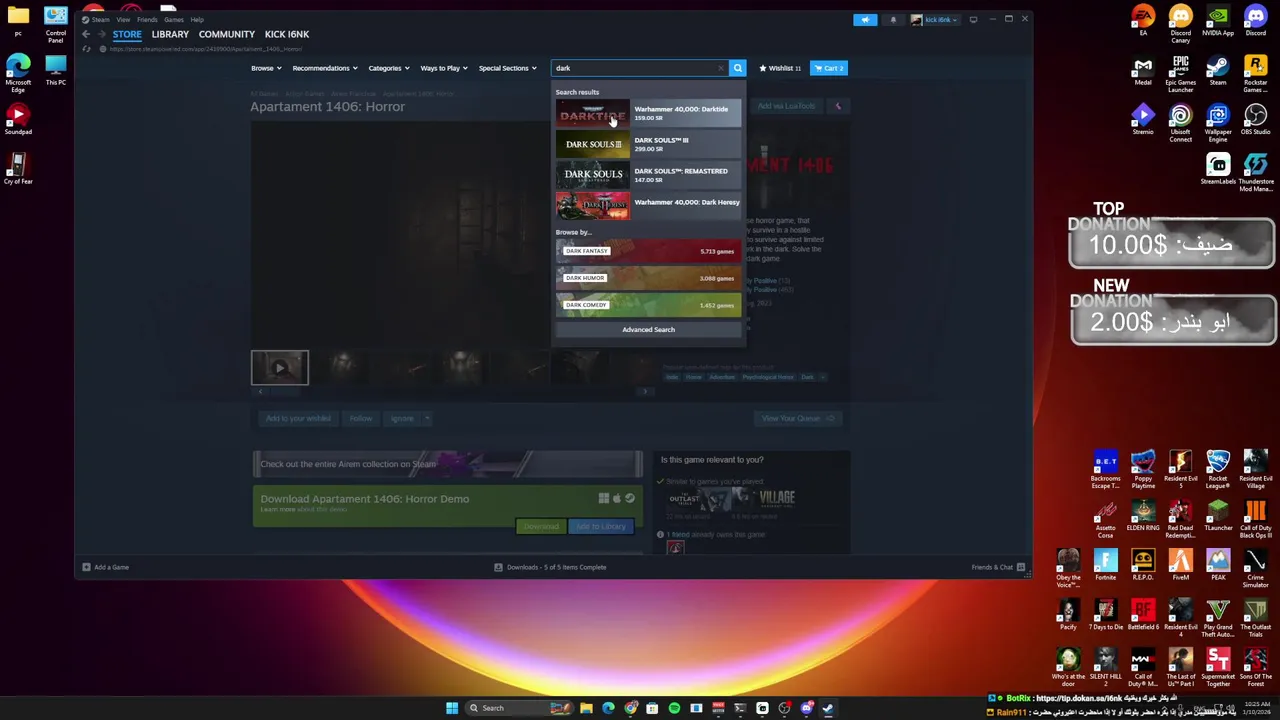Select DARK SOULS: REMASTERED search result
1280x720 pixels.
(x=649, y=175)
